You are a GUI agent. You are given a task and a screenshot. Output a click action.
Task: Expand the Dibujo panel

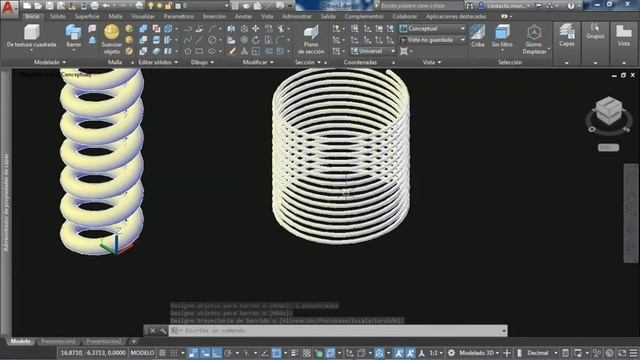[202, 62]
